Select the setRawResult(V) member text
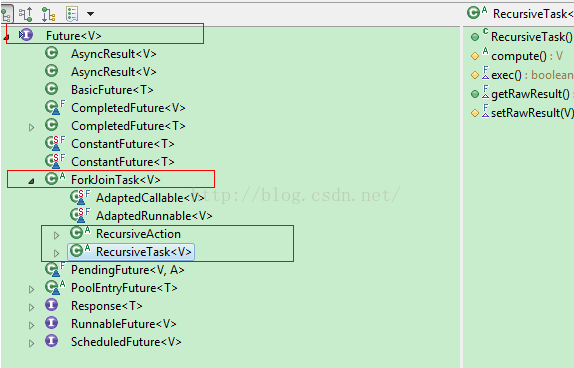Image resolution: width=574 pixels, height=368 pixels. (532, 113)
